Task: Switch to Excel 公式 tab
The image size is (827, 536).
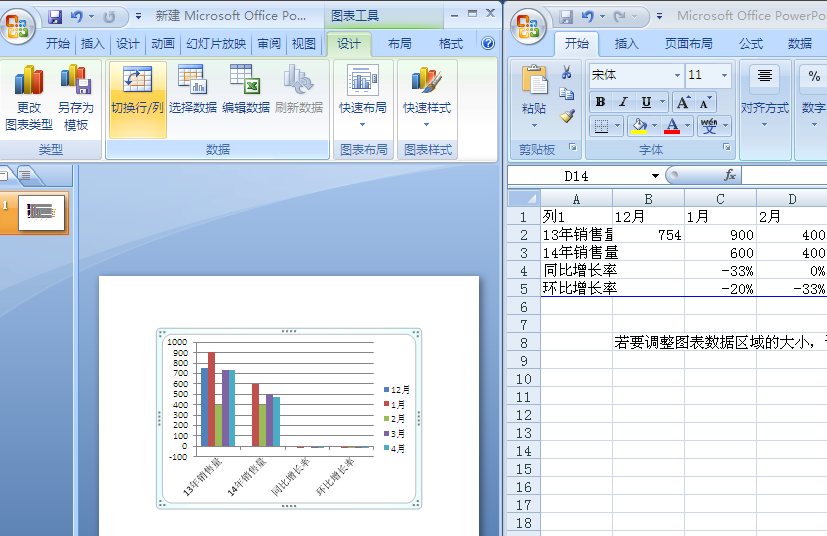Action: tap(751, 43)
